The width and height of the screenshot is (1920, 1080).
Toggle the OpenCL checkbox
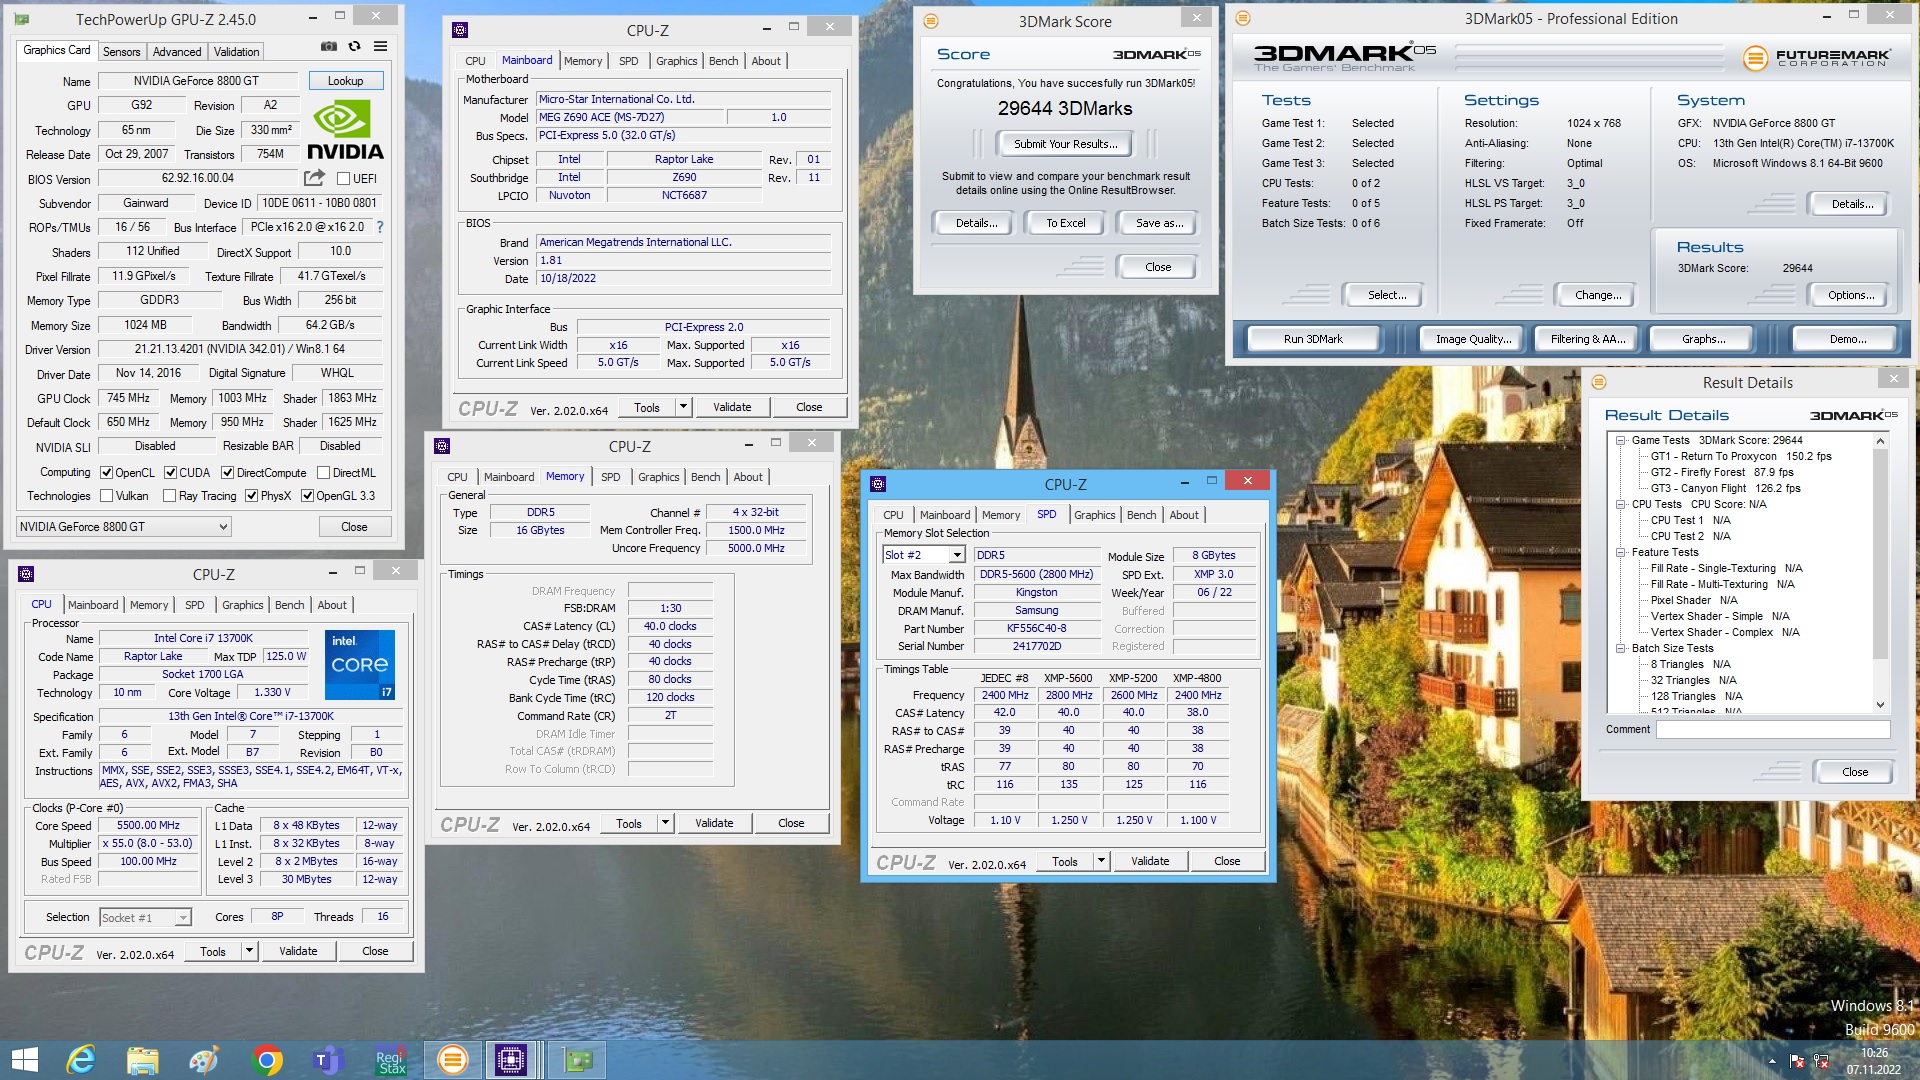pos(107,472)
